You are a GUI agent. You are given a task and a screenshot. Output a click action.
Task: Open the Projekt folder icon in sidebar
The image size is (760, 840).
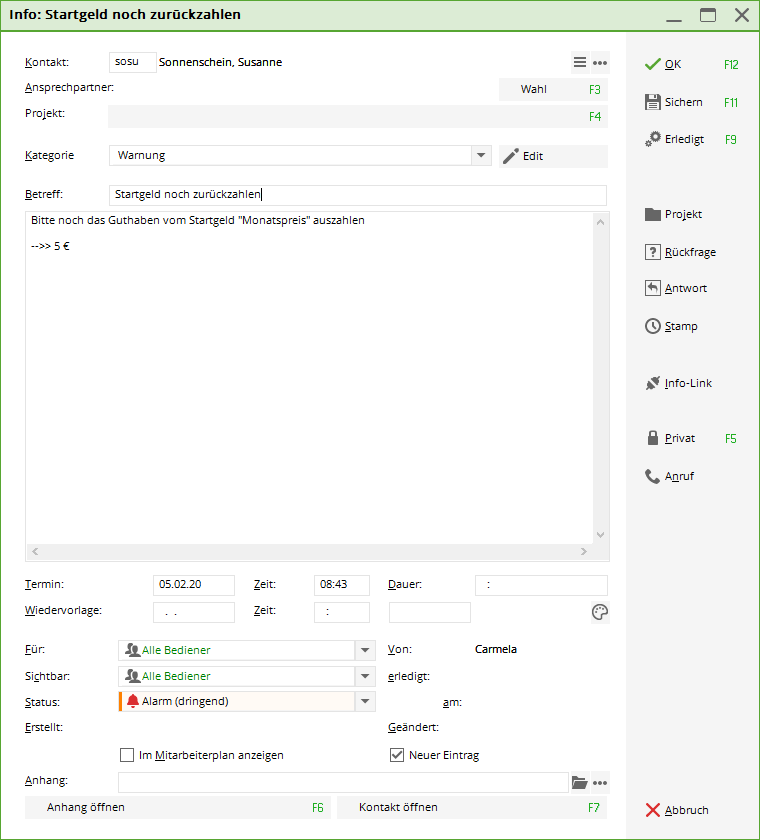(653, 214)
